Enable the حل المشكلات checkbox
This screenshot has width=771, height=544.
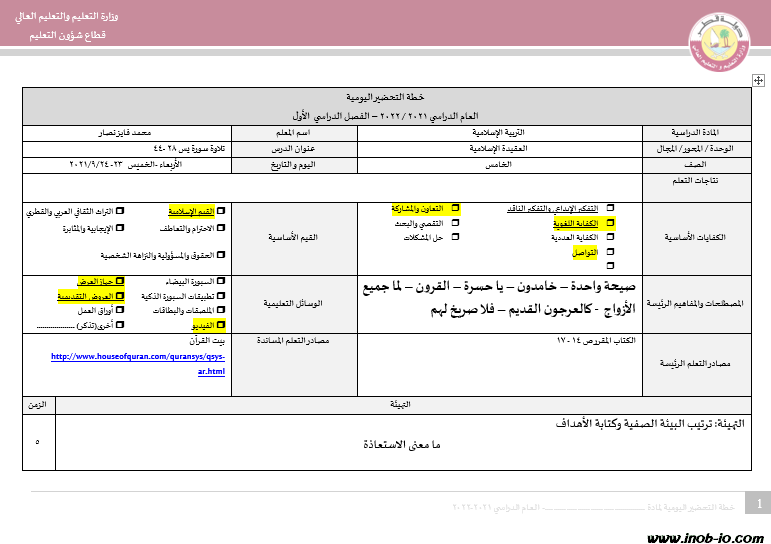(456, 238)
